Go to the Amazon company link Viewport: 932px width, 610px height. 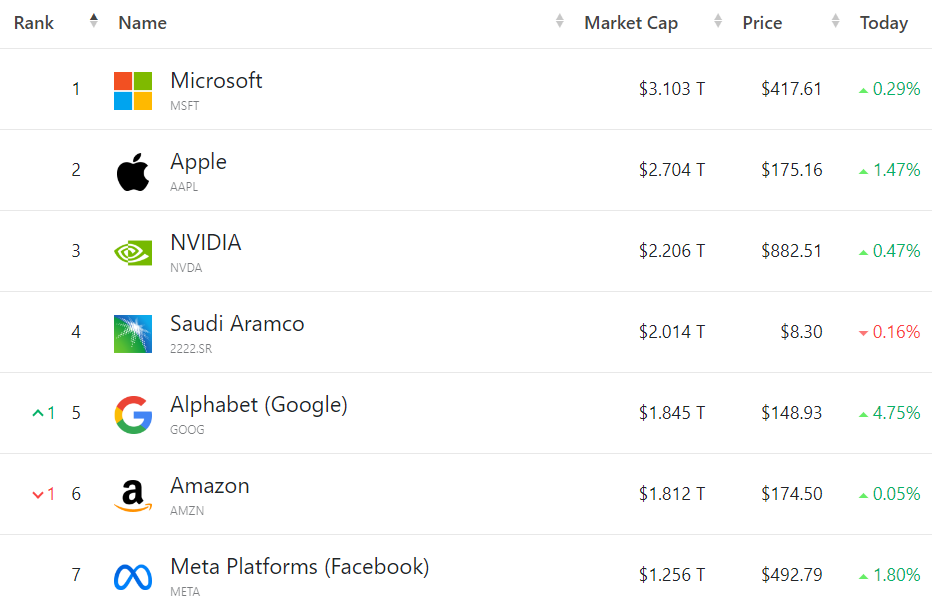[210, 486]
